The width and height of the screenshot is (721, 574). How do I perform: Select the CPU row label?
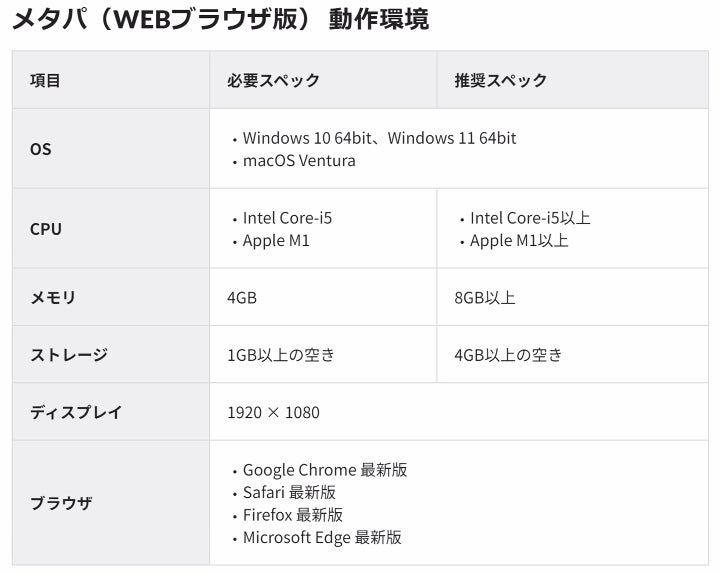[46, 229]
